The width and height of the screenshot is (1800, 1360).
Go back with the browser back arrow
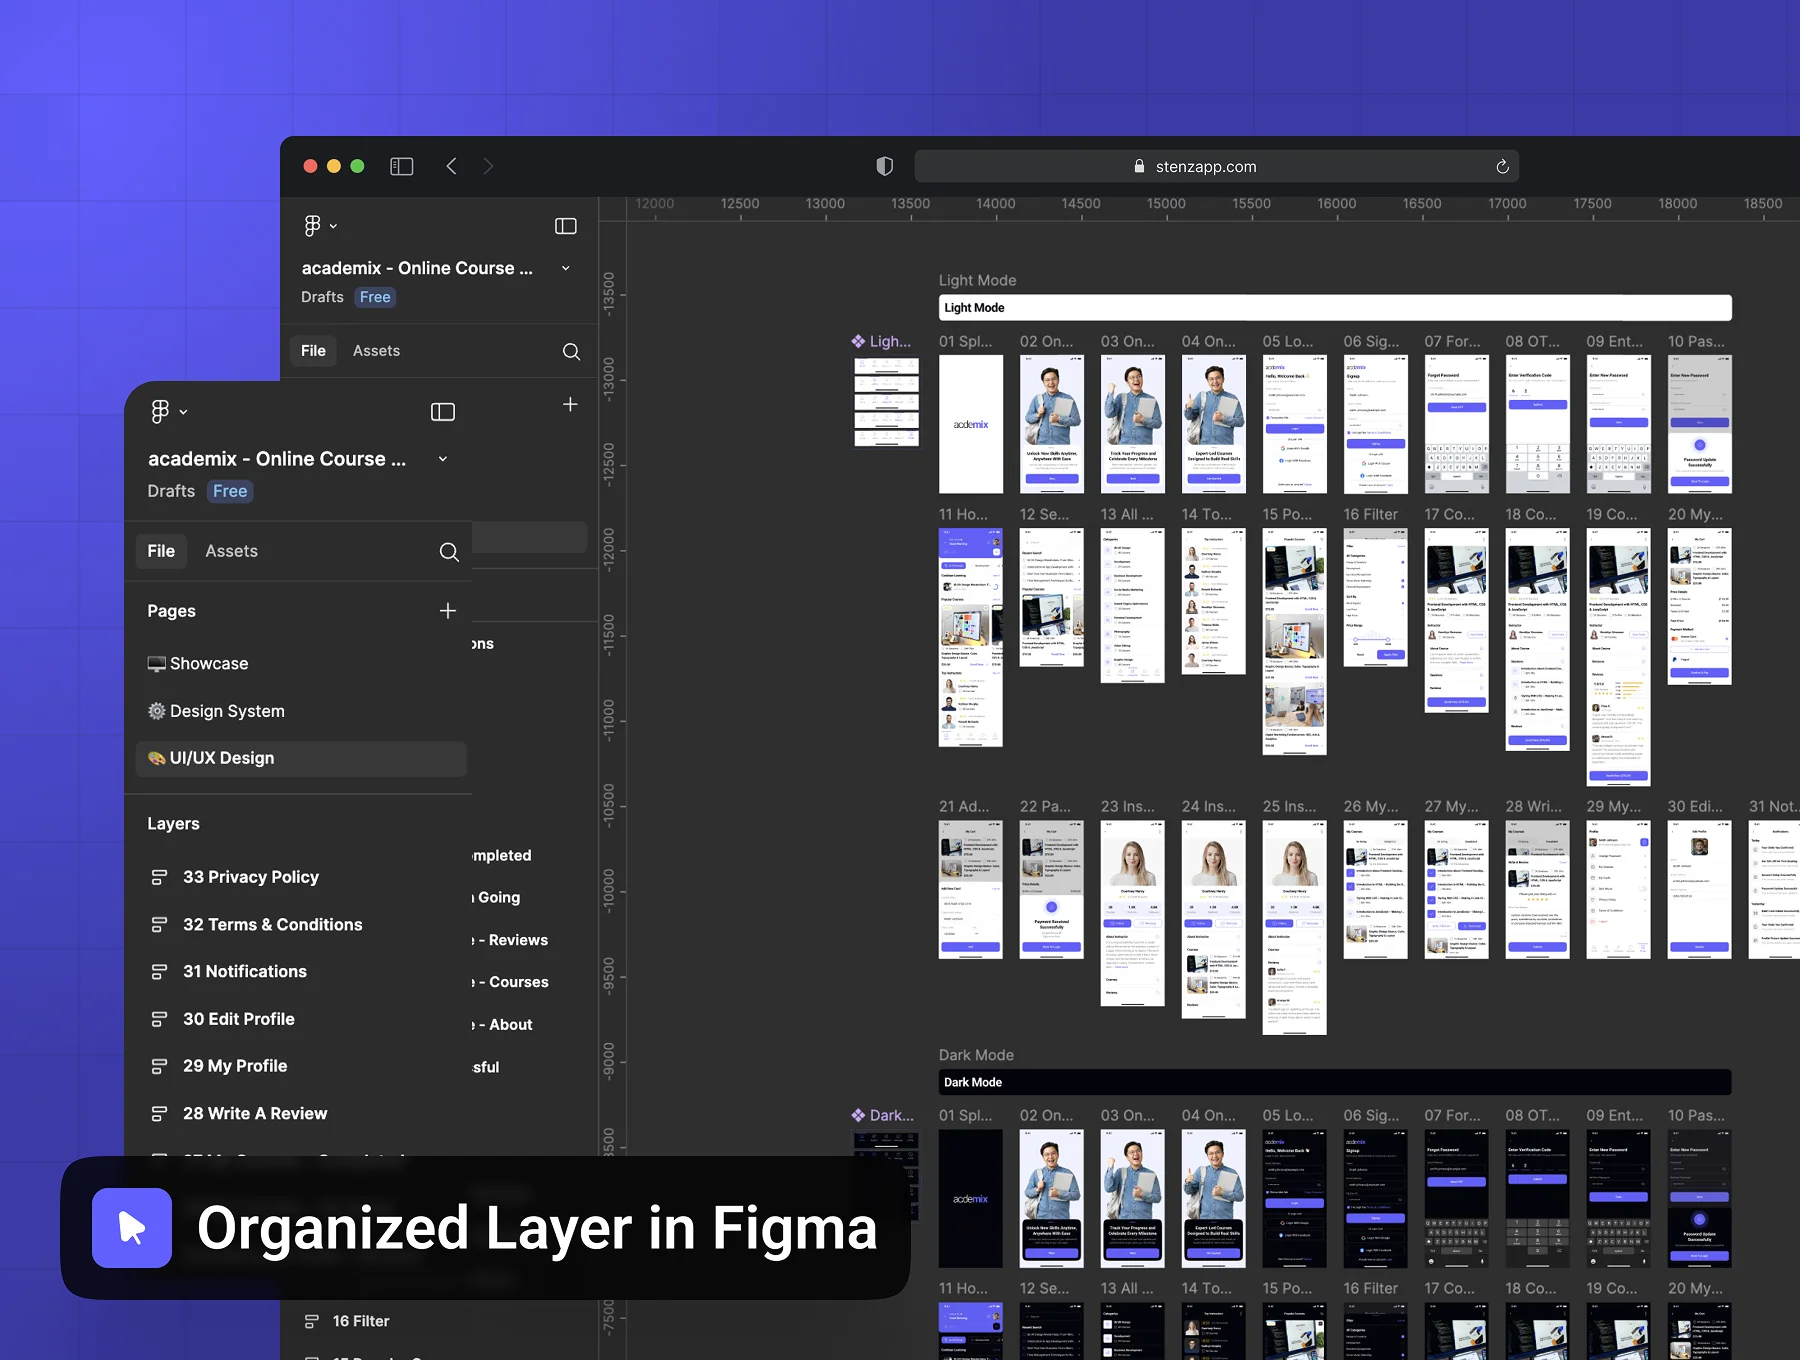(452, 166)
